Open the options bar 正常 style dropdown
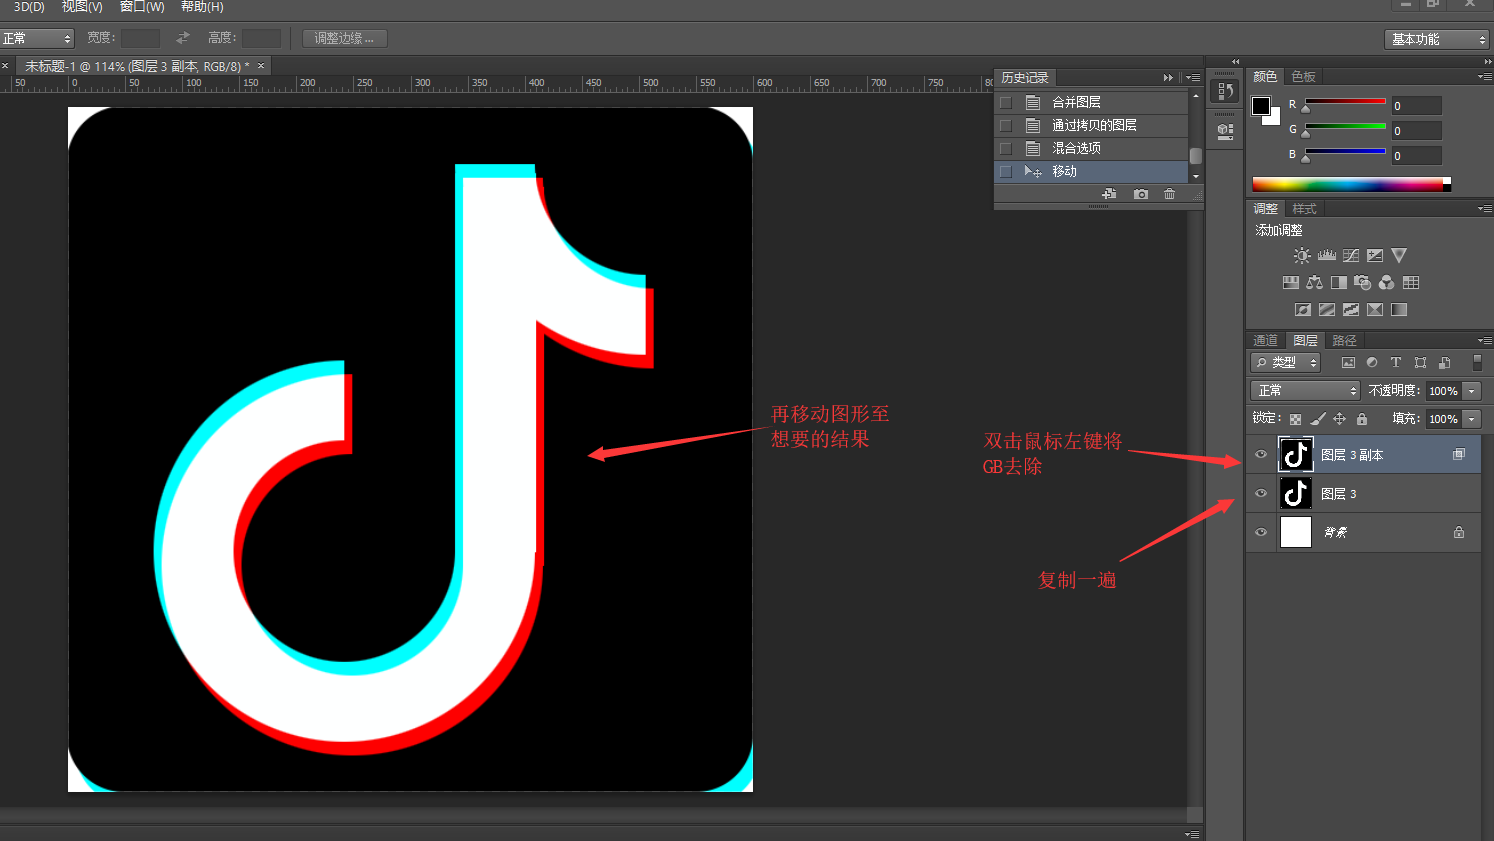The image size is (1494, 841). tap(37, 38)
